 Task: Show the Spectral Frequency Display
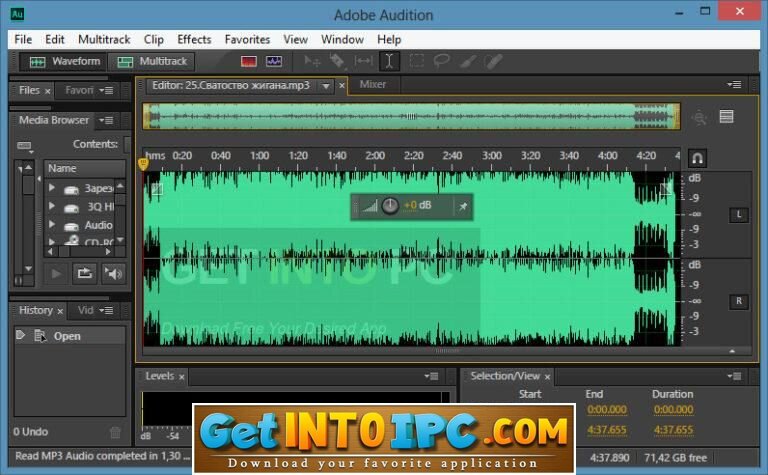click(249, 62)
